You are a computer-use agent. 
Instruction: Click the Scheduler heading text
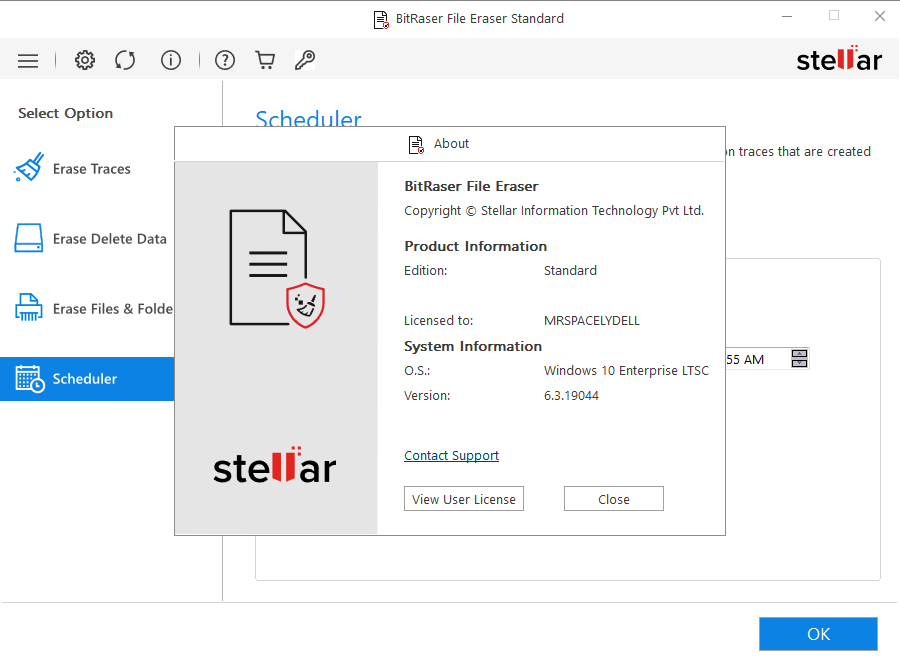[x=308, y=118]
